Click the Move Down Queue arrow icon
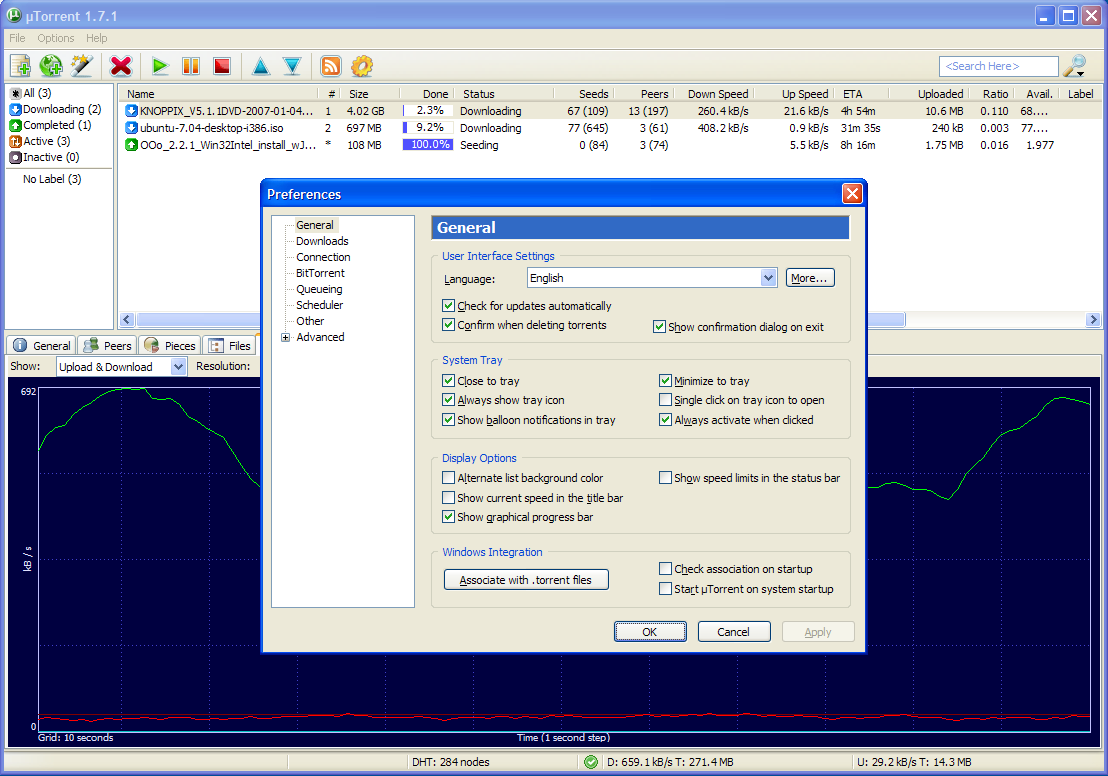The height and width of the screenshot is (776, 1108). point(292,66)
